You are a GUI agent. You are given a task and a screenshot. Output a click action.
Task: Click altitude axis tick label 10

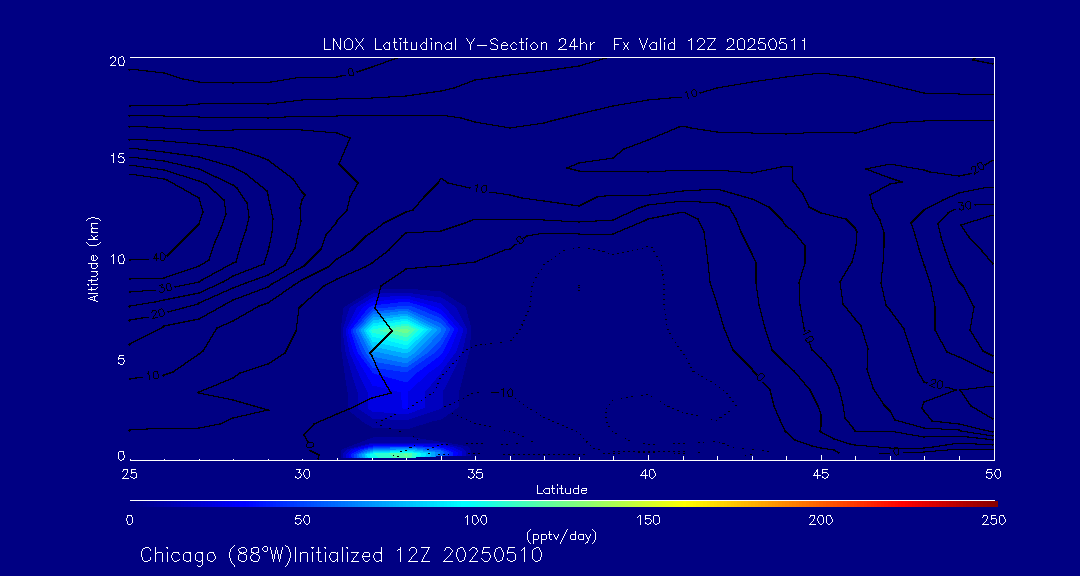[x=117, y=259]
